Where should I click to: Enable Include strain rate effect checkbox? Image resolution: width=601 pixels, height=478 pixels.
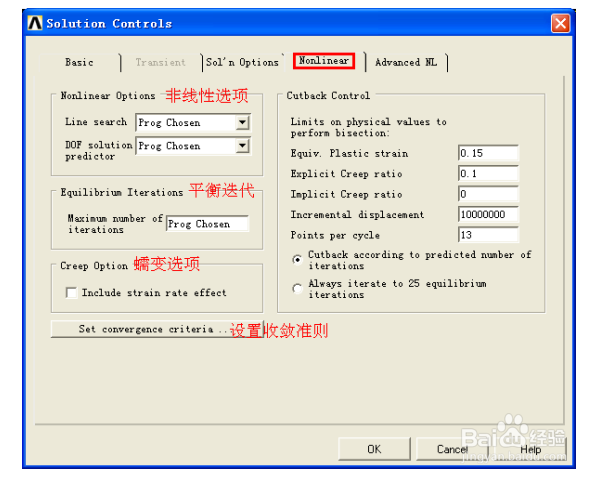[x=71, y=293]
